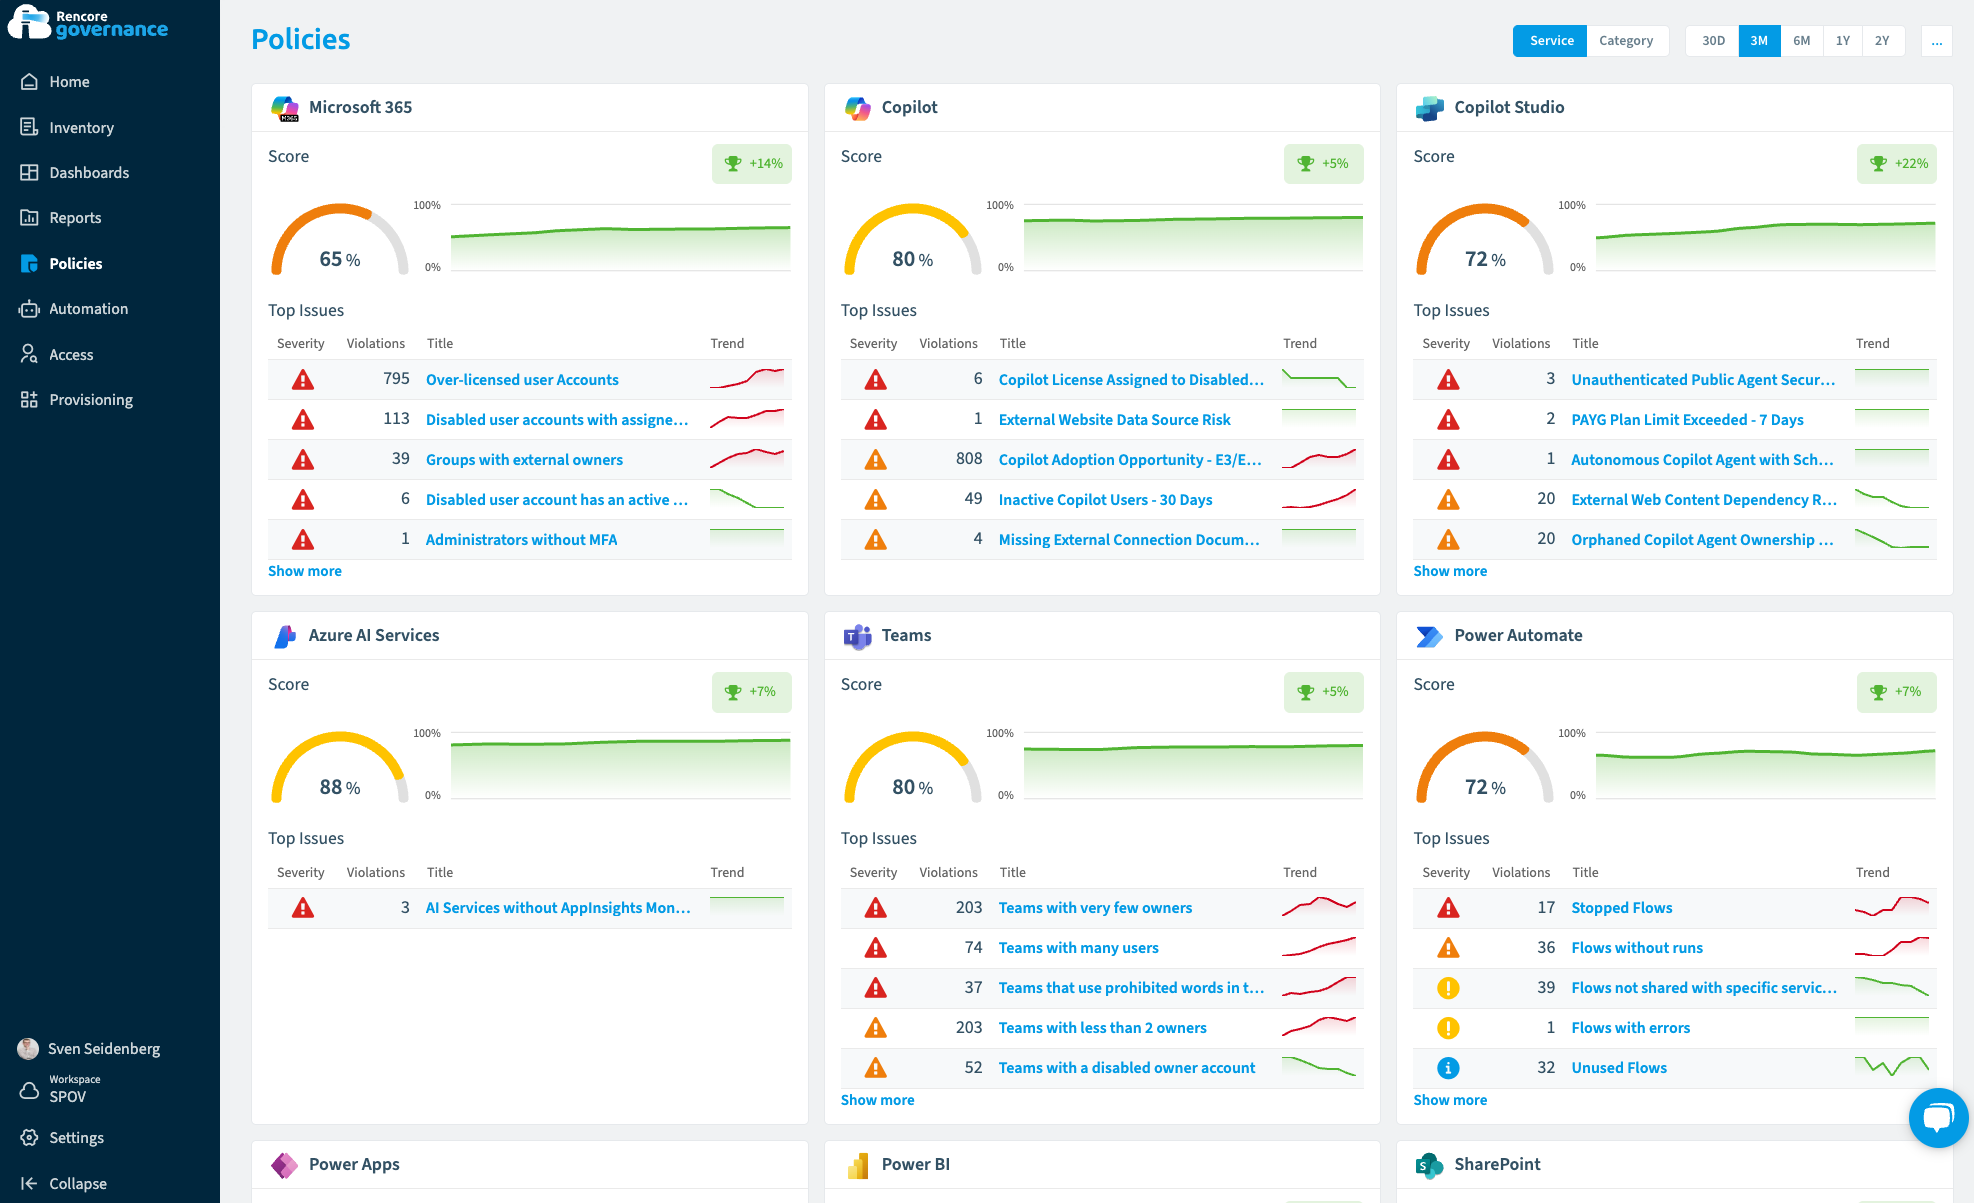Click the Provisioning icon in sidebar
The width and height of the screenshot is (1974, 1203).
30,399
